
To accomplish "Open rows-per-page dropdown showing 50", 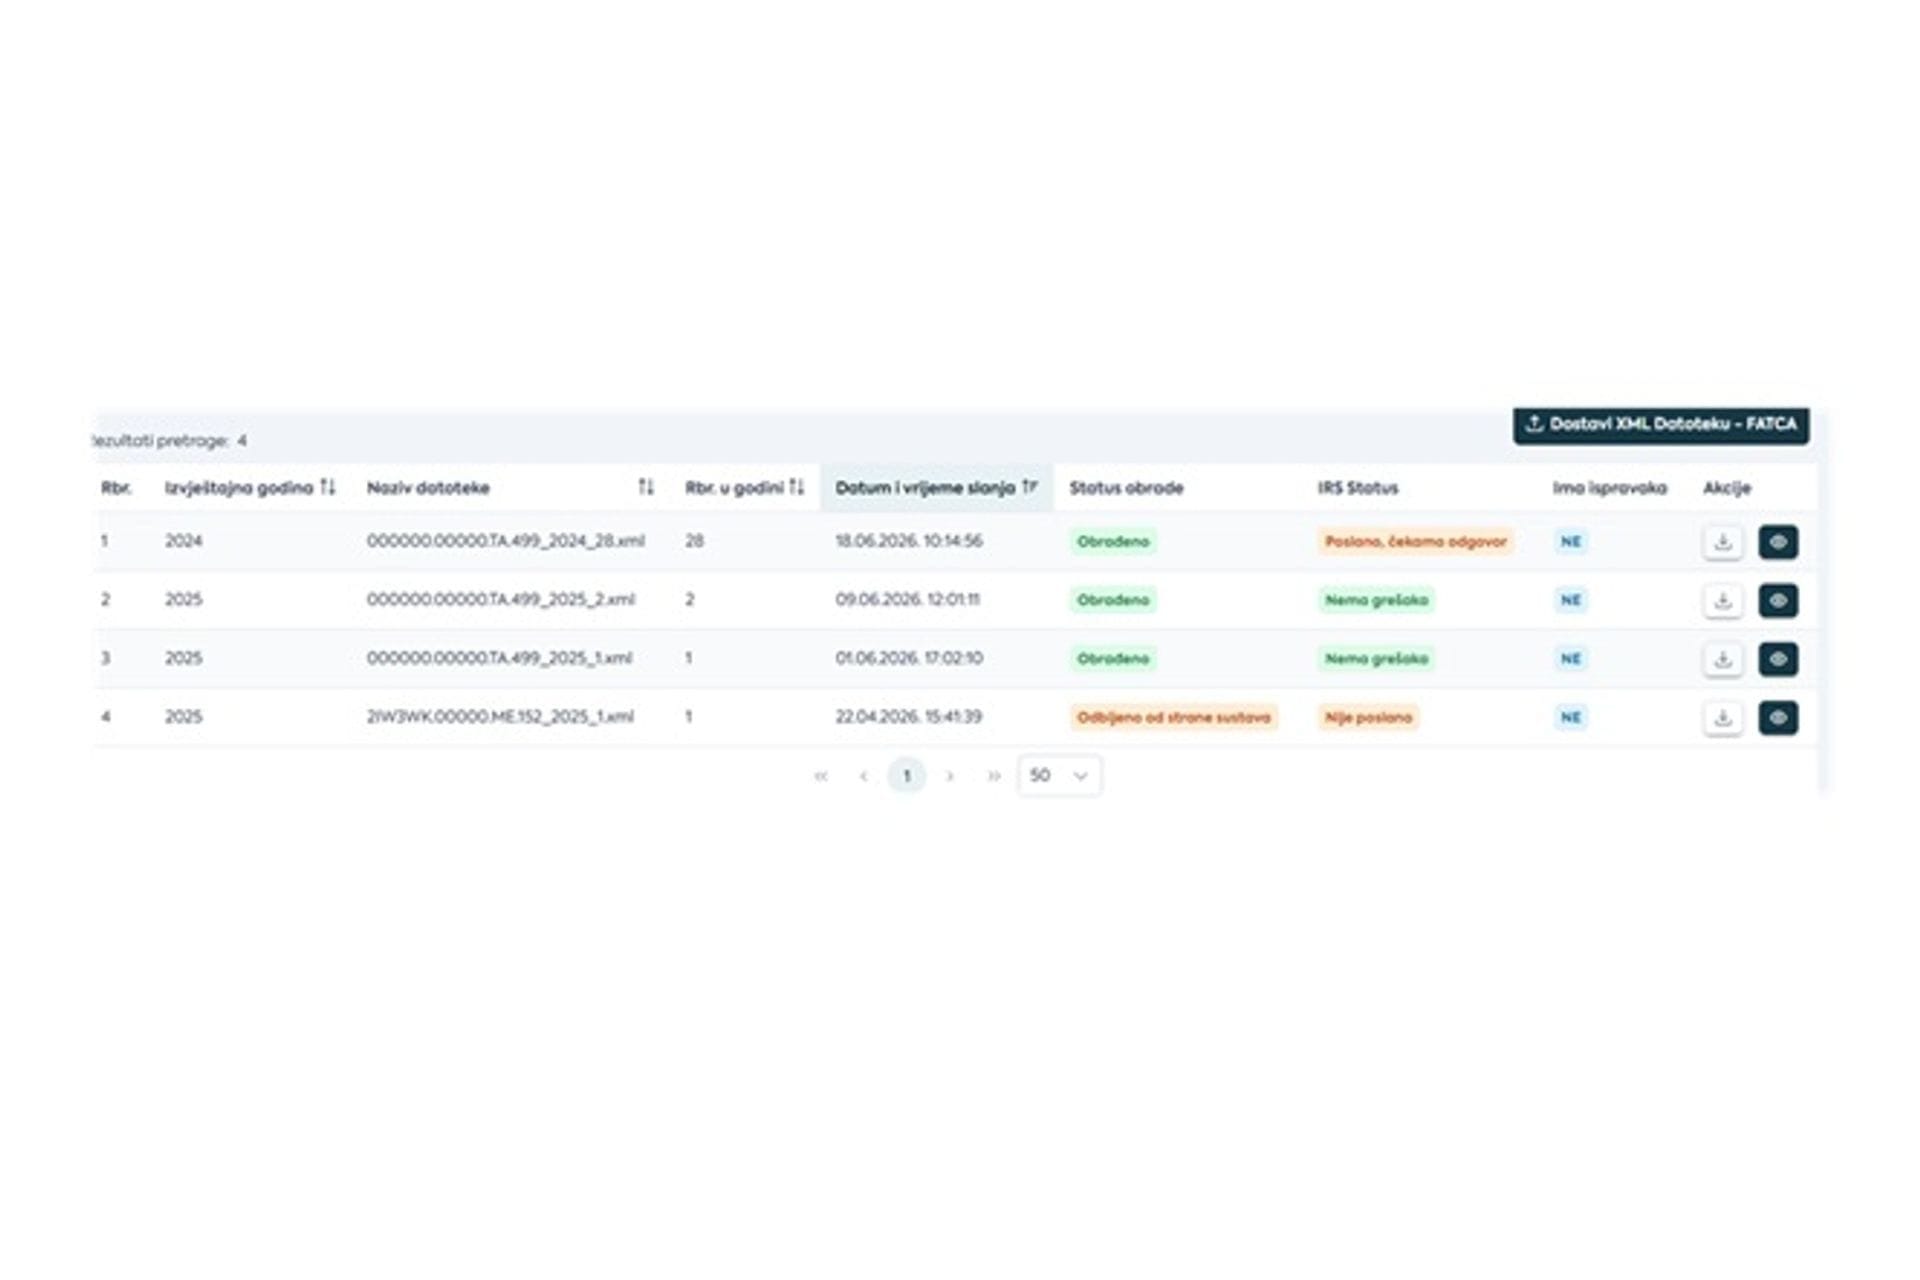I will [x=1059, y=776].
